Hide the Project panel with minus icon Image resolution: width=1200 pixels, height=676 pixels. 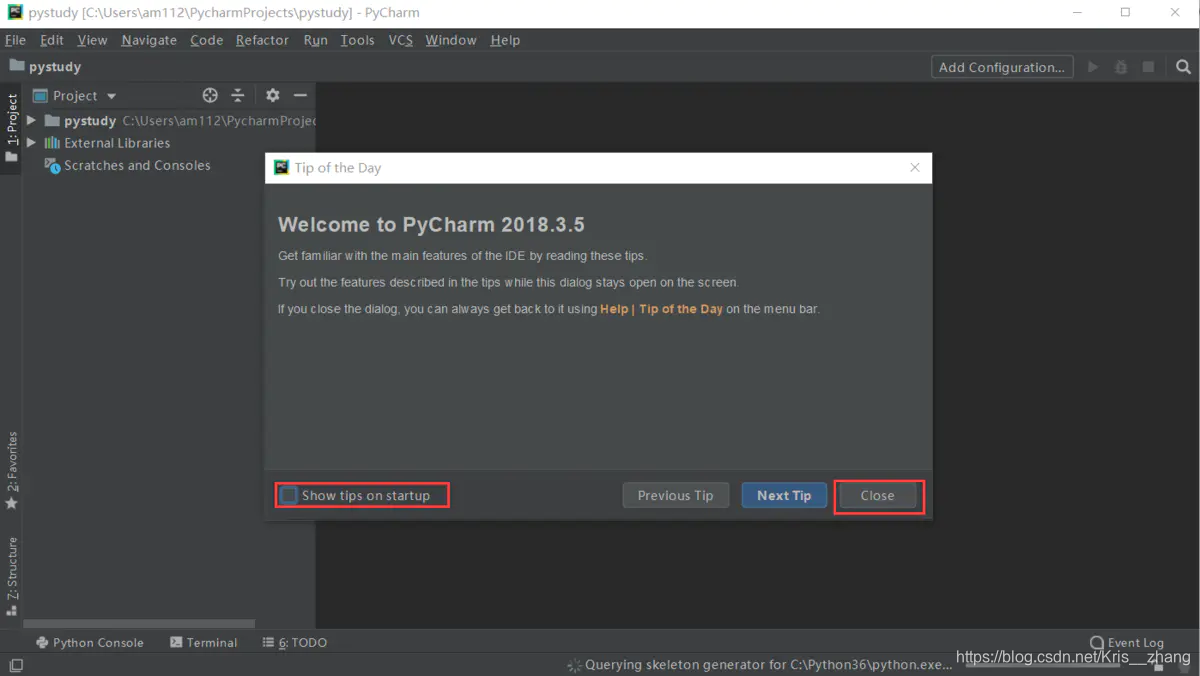(300, 95)
